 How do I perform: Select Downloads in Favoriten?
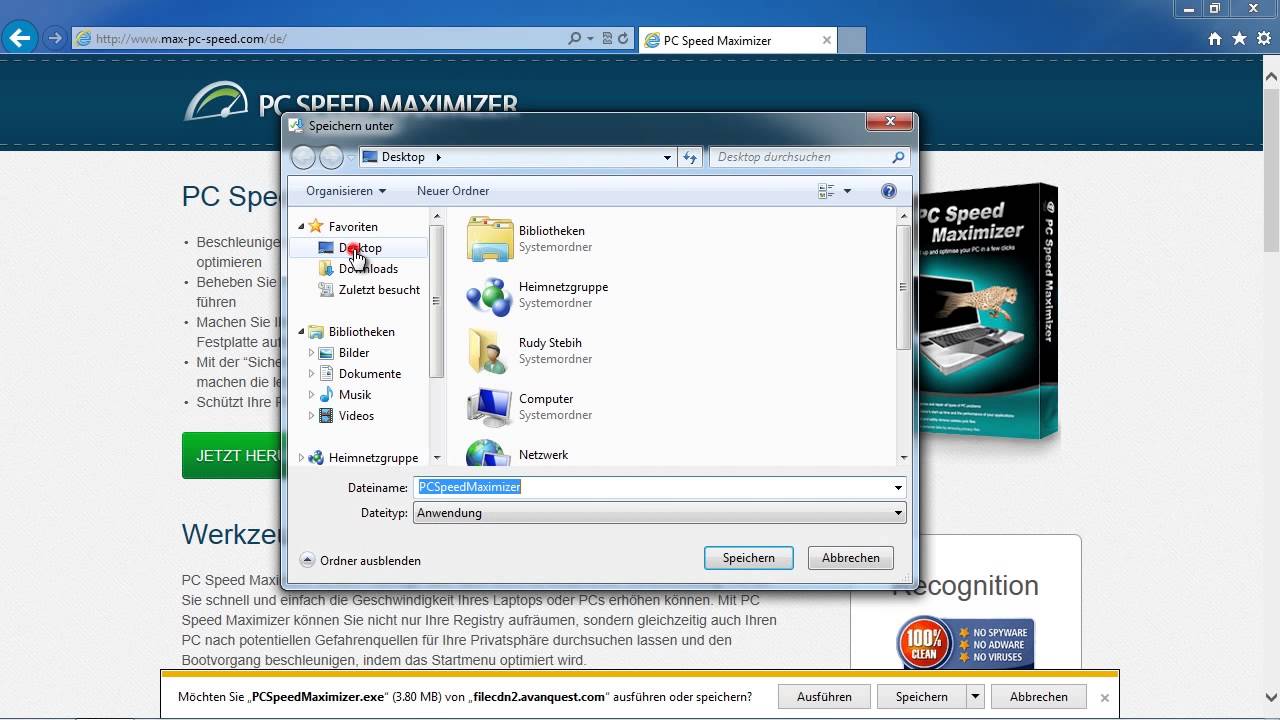pyautogui.click(x=368, y=269)
